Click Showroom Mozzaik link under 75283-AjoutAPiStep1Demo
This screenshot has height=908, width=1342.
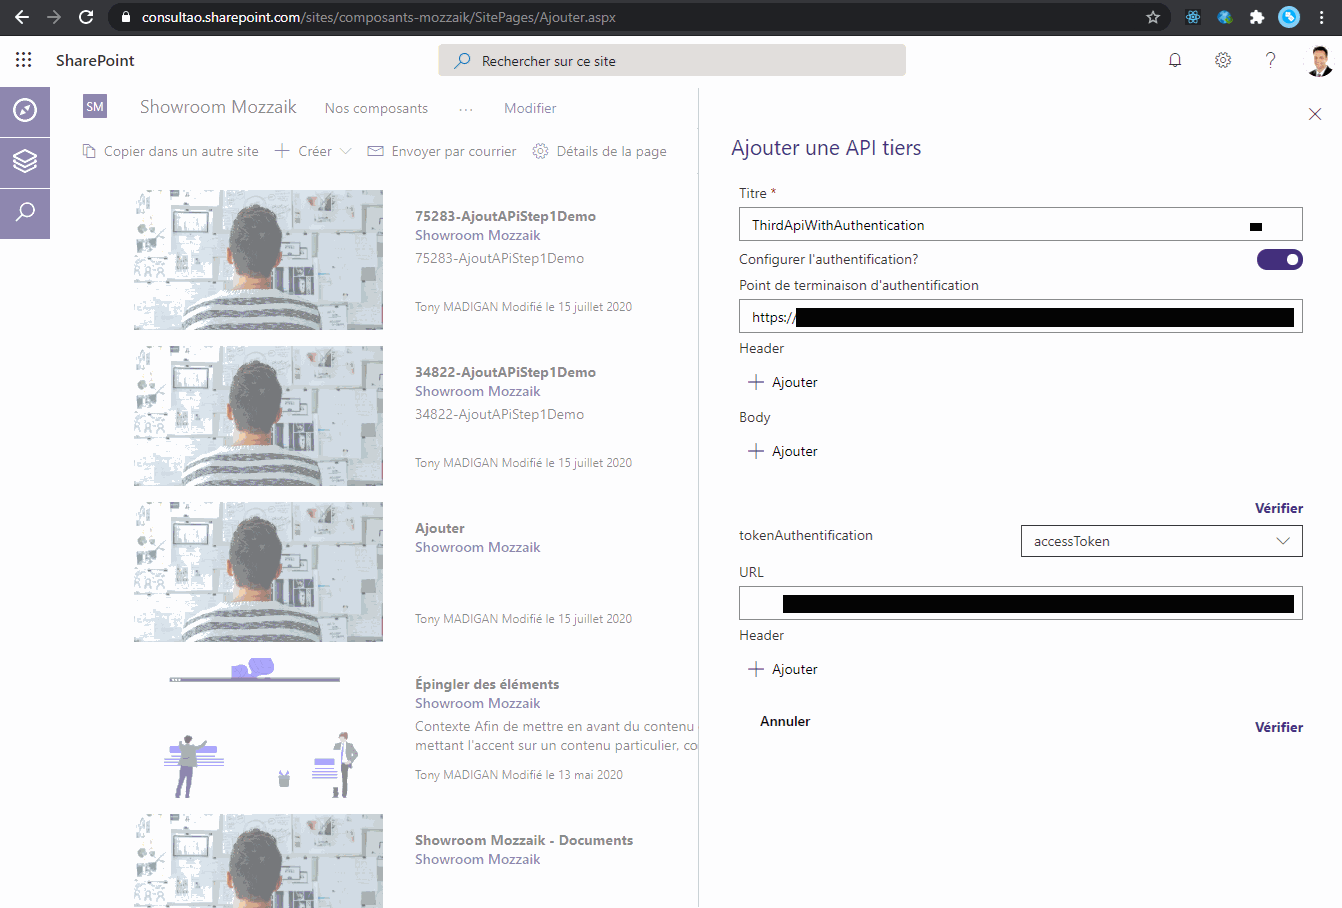[477, 235]
